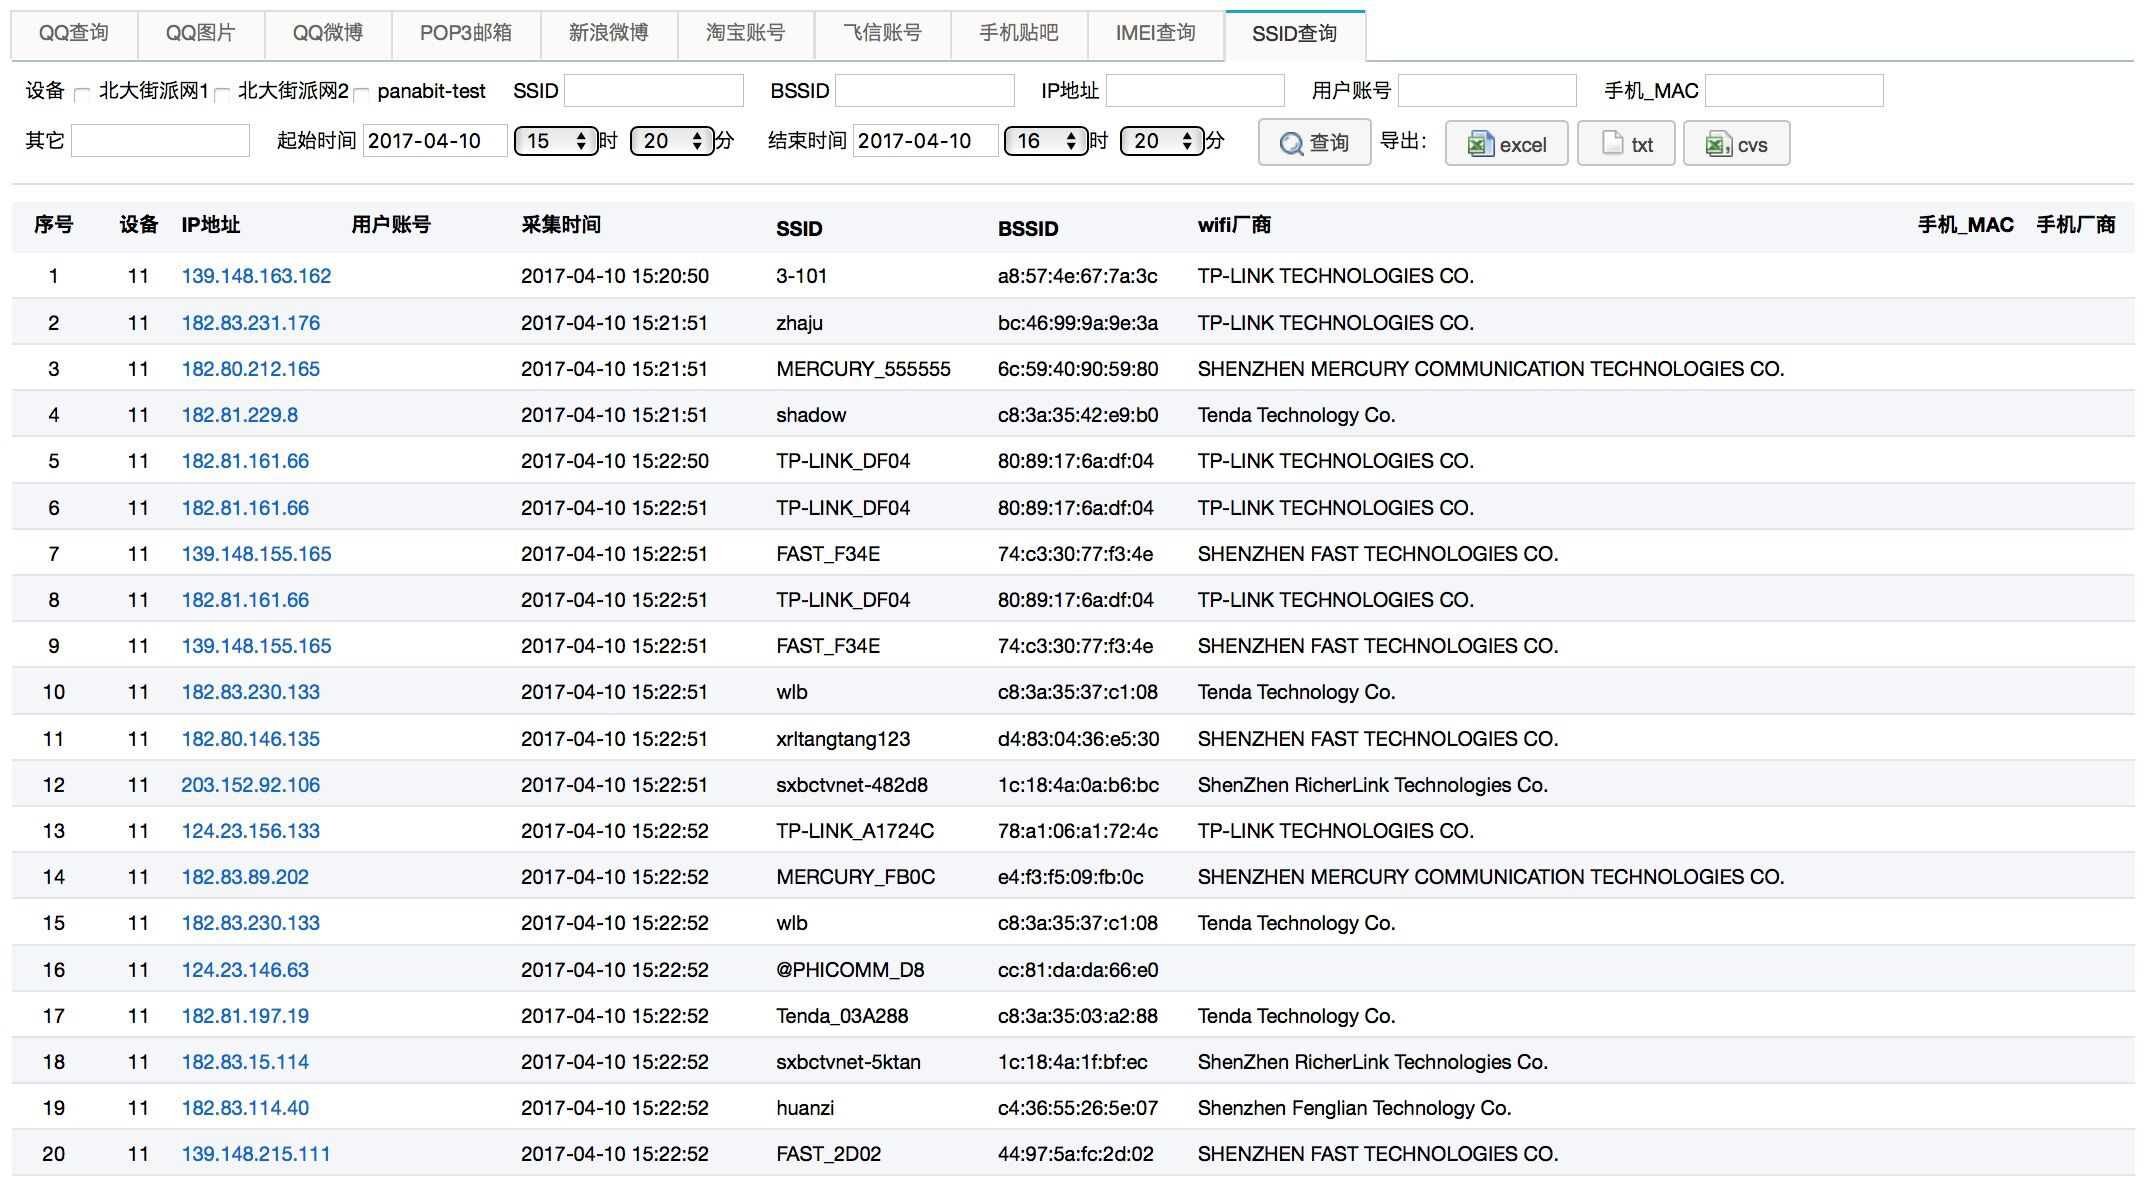Image resolution: width=2144 pixels, height=1182 pixels.
Task: Check the panabit-test device checkbox
Action: tap(361, 94)
